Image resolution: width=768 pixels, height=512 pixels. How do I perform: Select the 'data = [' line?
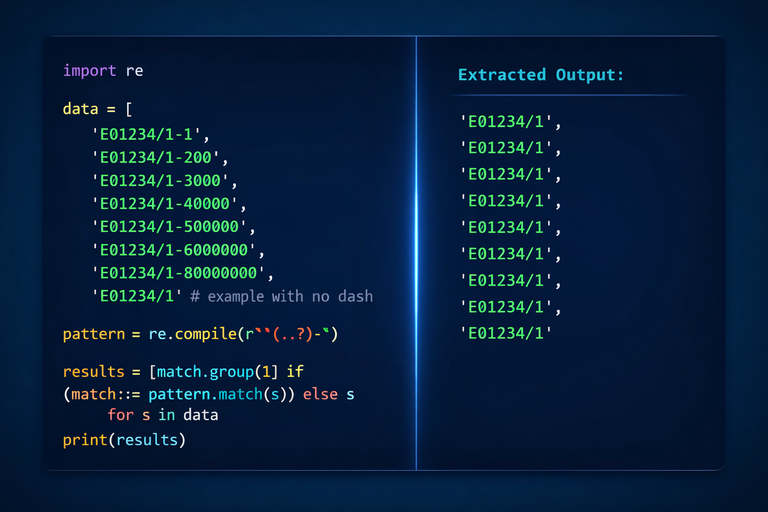click(x=97, y=109)
